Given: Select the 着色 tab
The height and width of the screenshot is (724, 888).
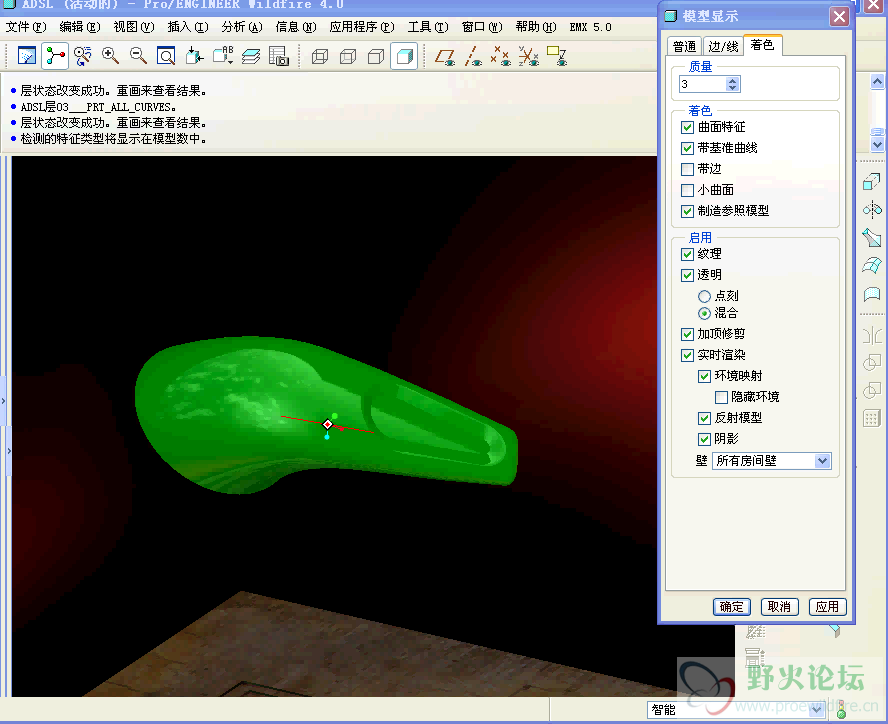Looking at the screenshot, I should [762, 45].
